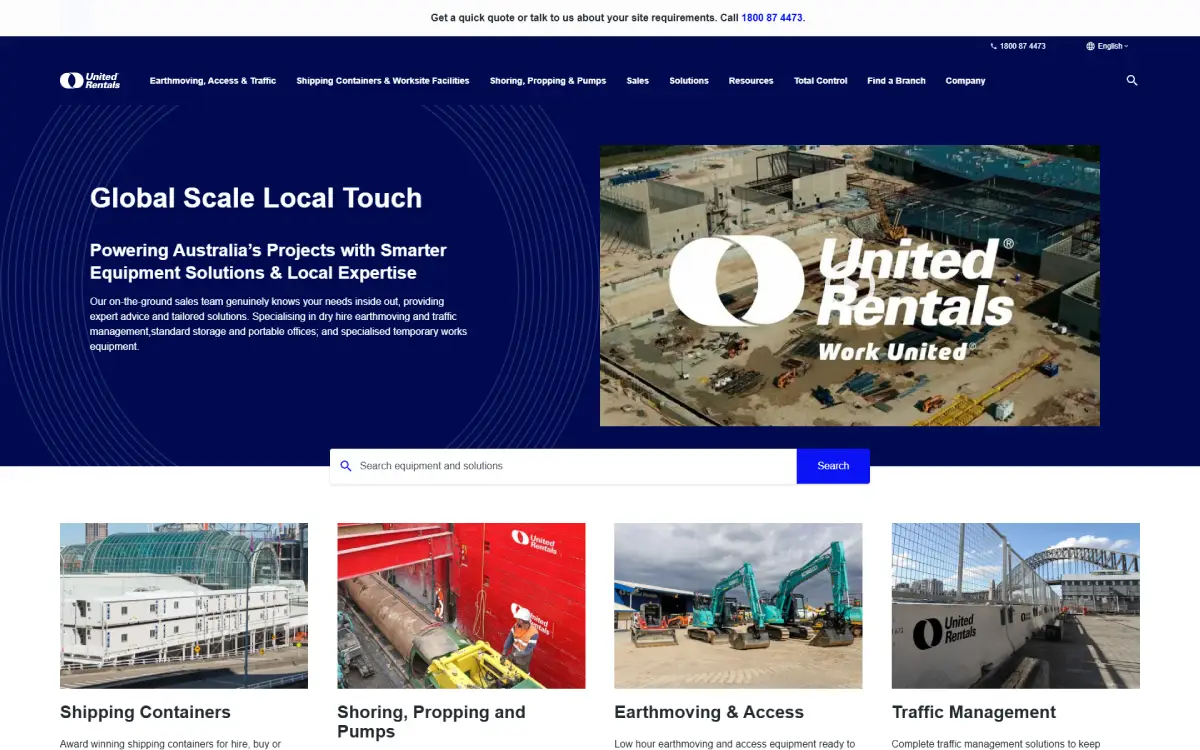
Task: Click the phone icon beside 1800 87 4473
Action: pos(994,46)
